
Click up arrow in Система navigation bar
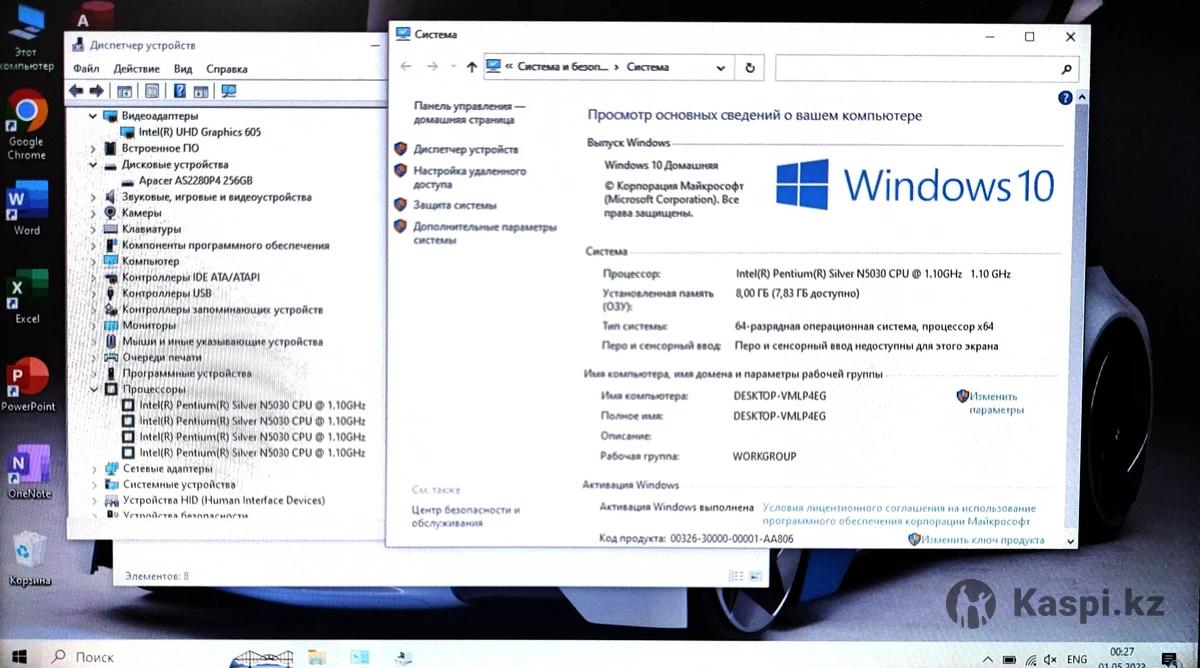click(471, 68)
